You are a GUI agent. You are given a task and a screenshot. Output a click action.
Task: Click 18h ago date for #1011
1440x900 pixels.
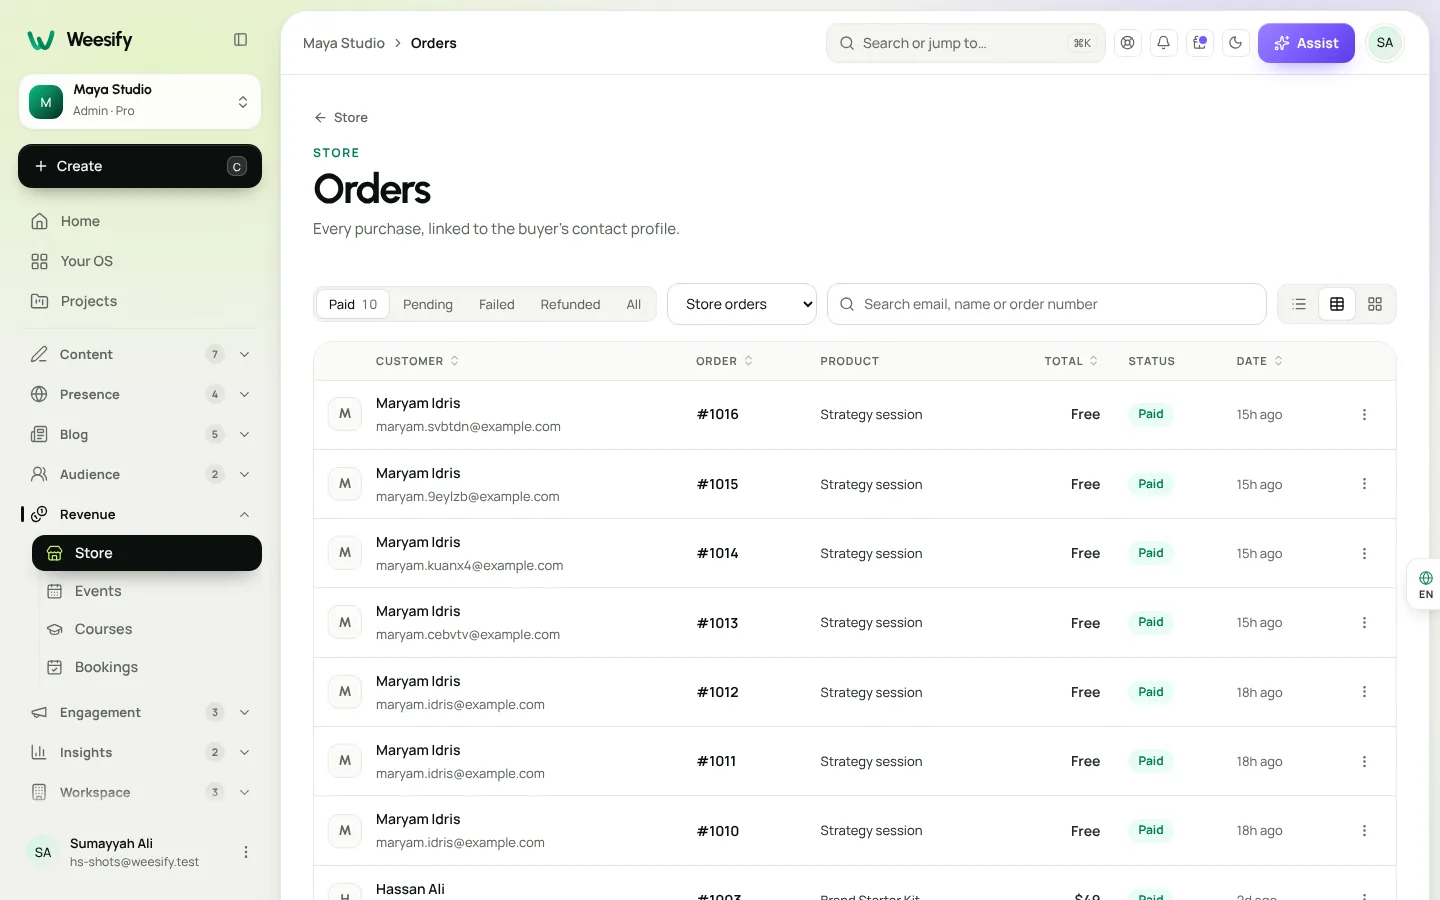click(x=1259, y=761)
